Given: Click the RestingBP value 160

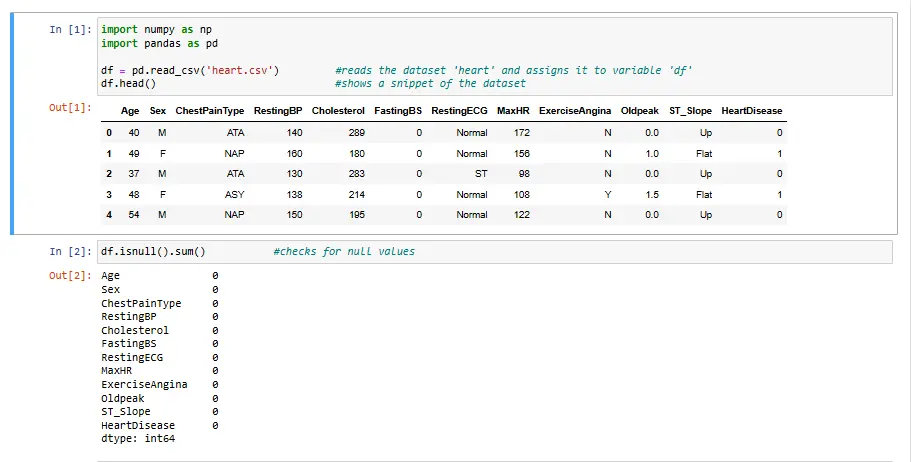Looking at the screenshot, I should click(x=295, y=154).
